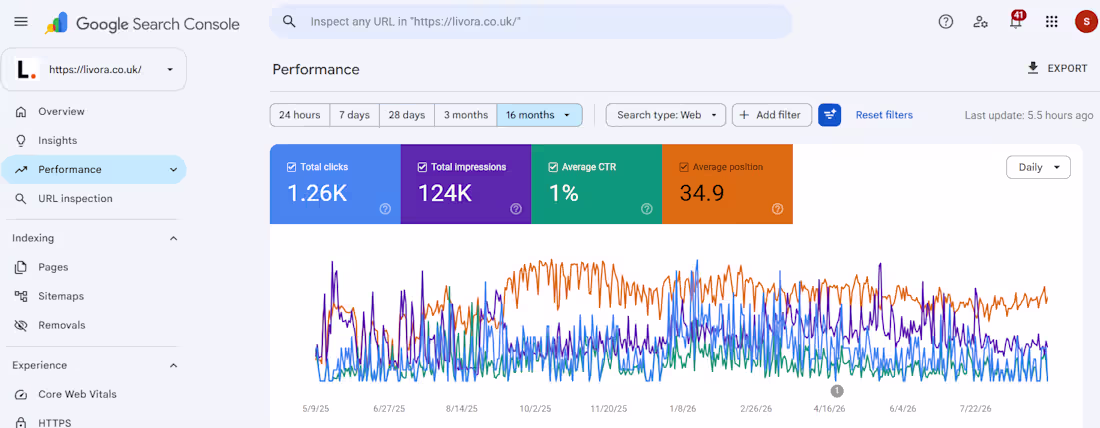Open the Google apps grid
This screenshot has height=428, width=1100.
[x=1051, y=22]
